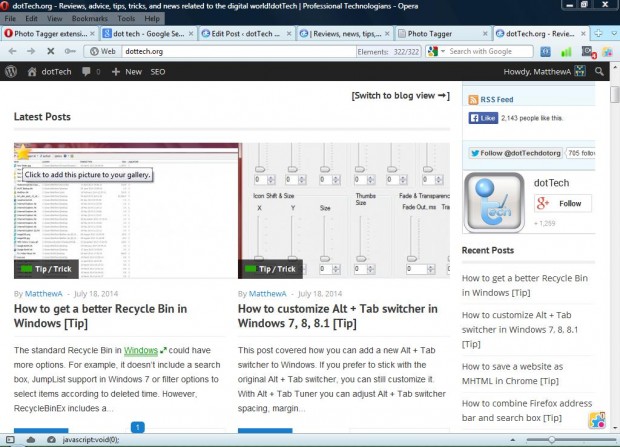The image size is (620, 447).
Task: Click the admin bar search magnifier
Action: [599, 72]
